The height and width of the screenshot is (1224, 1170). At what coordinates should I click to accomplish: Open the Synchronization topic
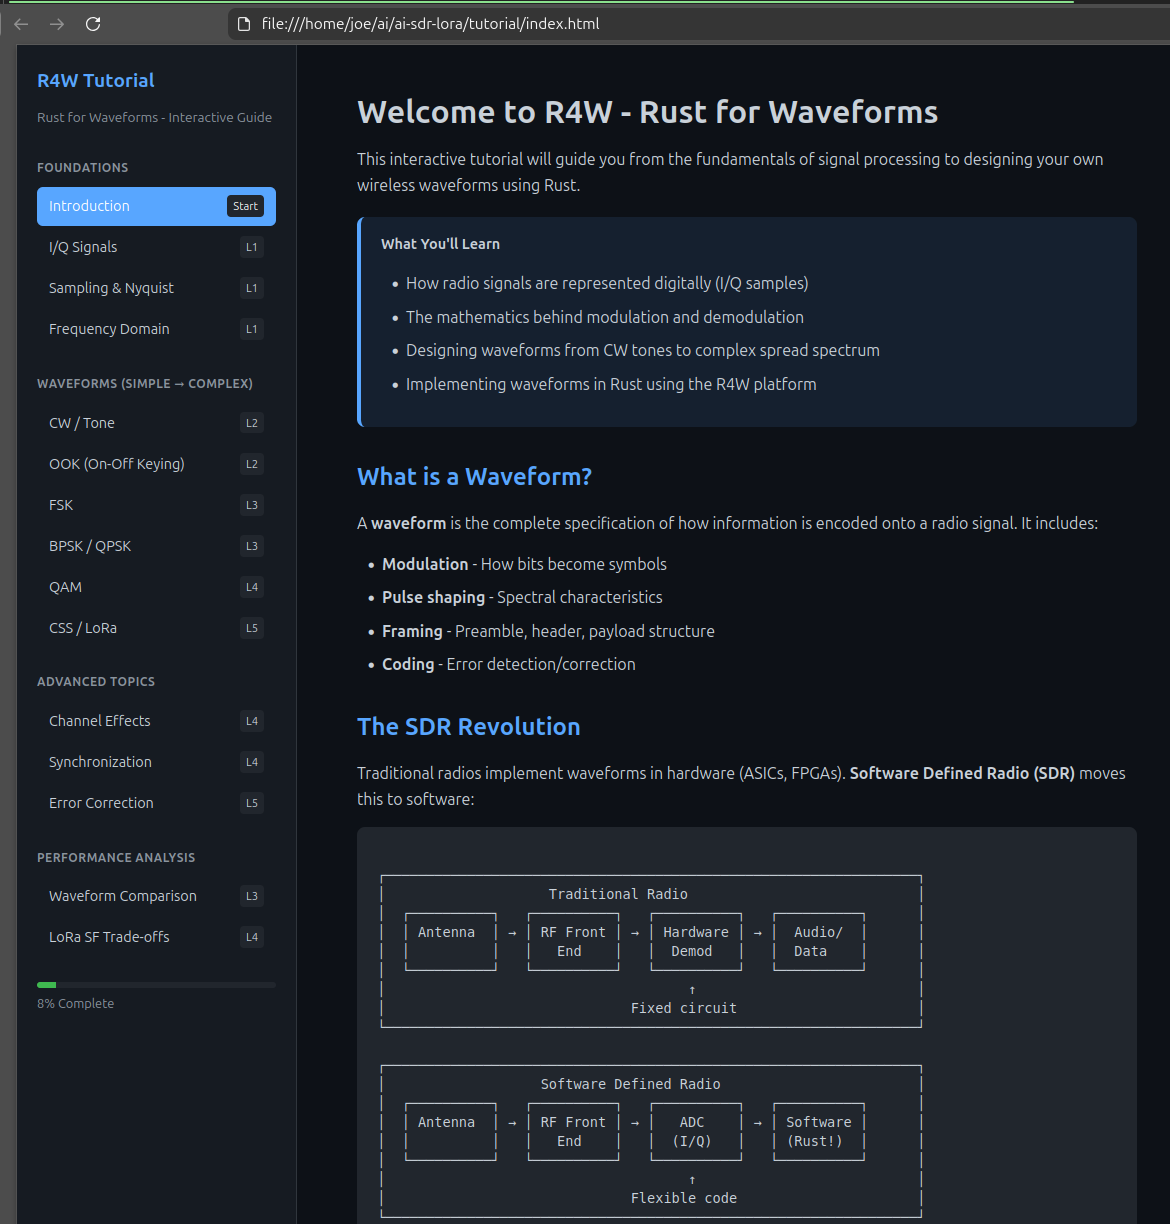click(x=100, y=762)
